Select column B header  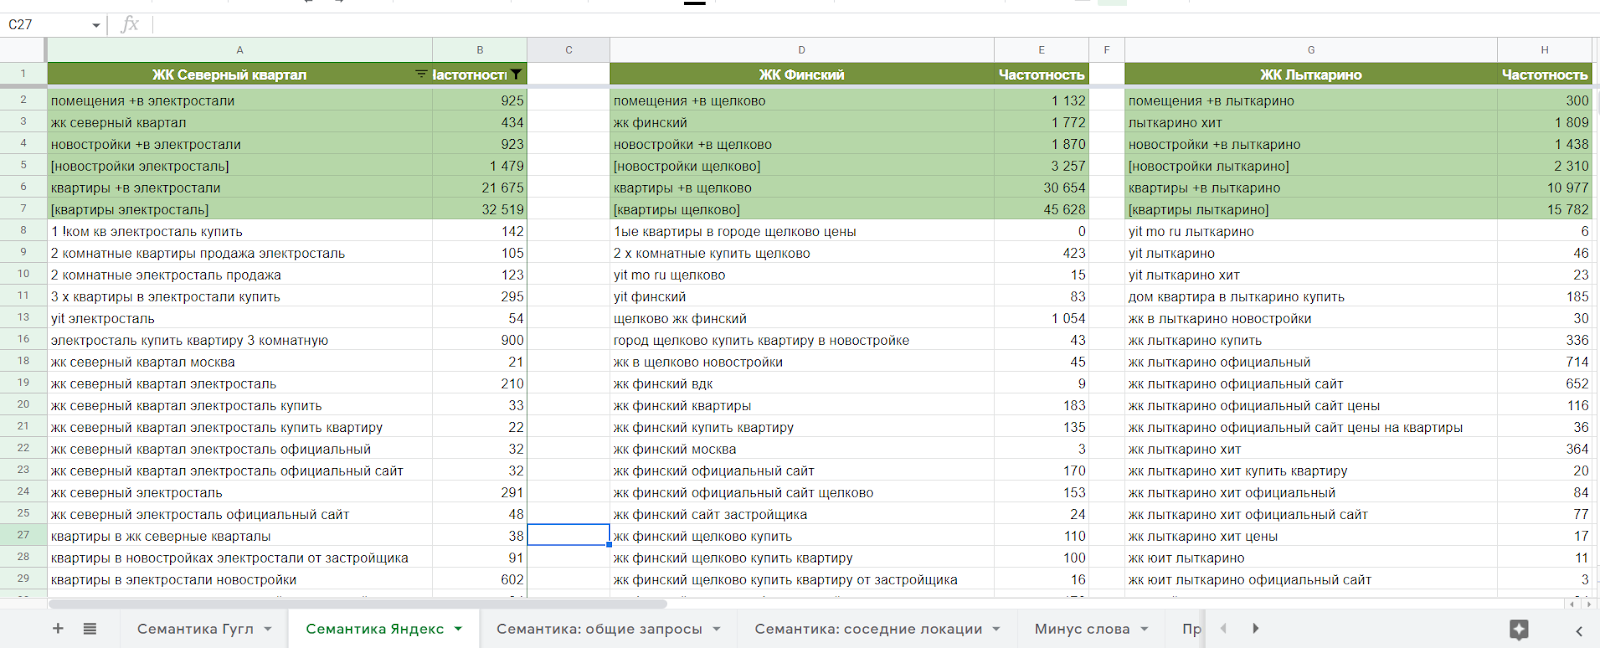[480, 50]
